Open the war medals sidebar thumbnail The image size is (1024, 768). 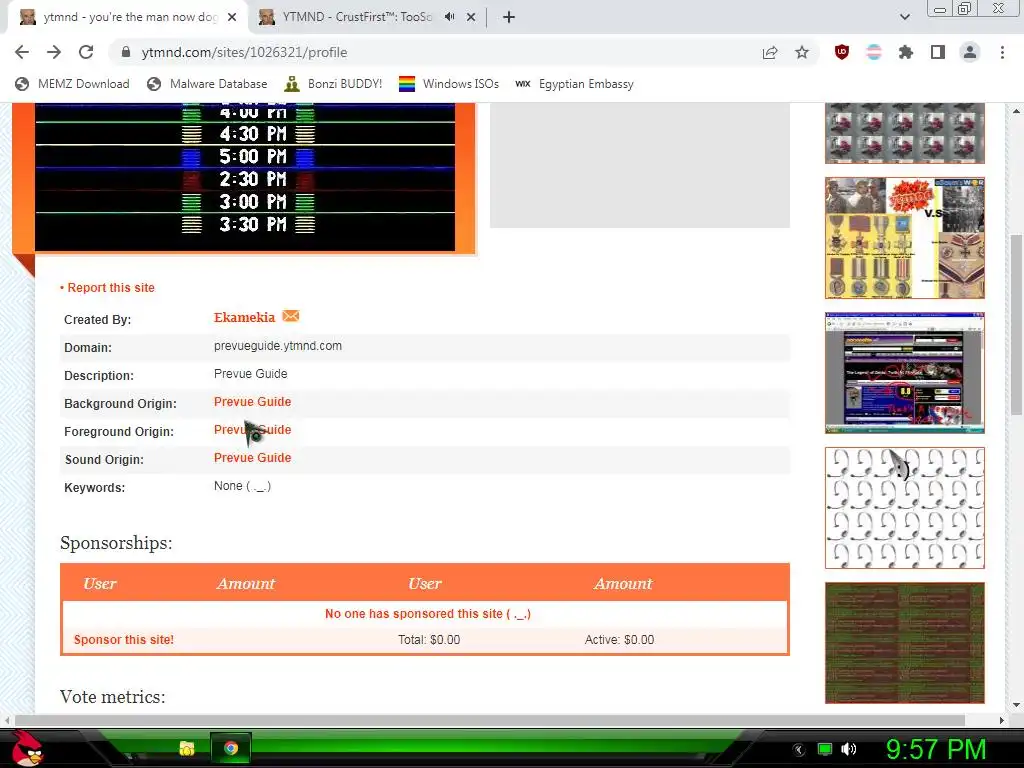tap(904, 238)
